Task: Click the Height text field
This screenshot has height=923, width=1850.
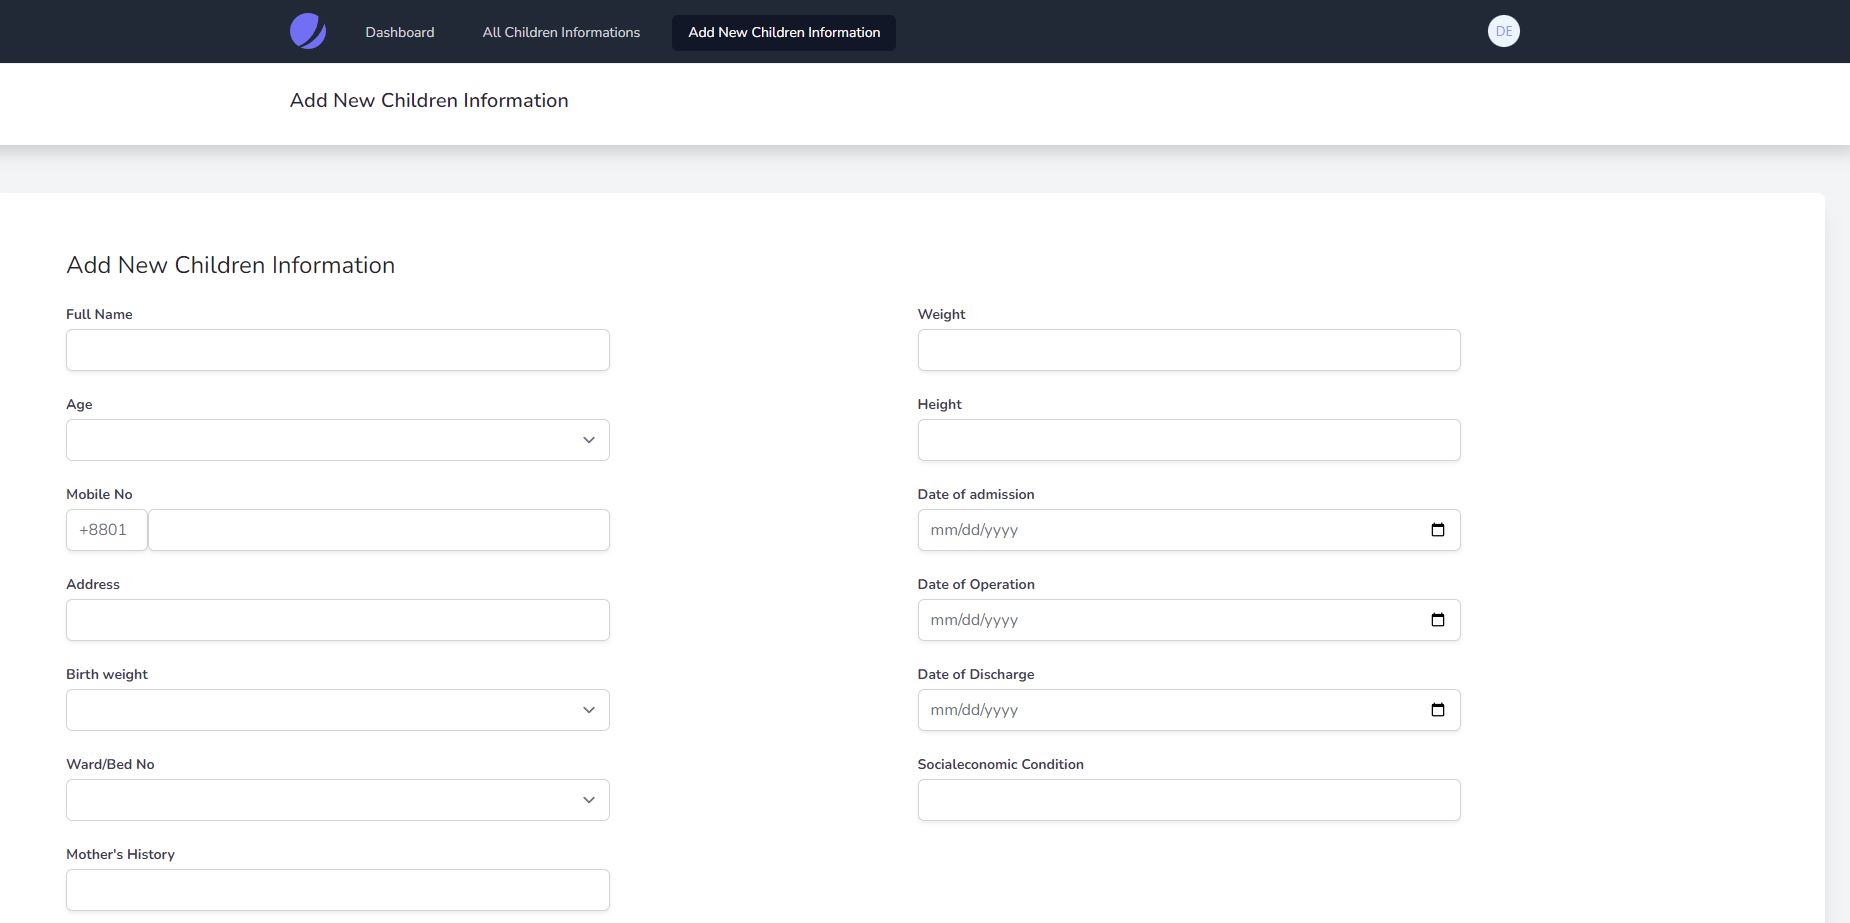Action: tap(1188, 440)
